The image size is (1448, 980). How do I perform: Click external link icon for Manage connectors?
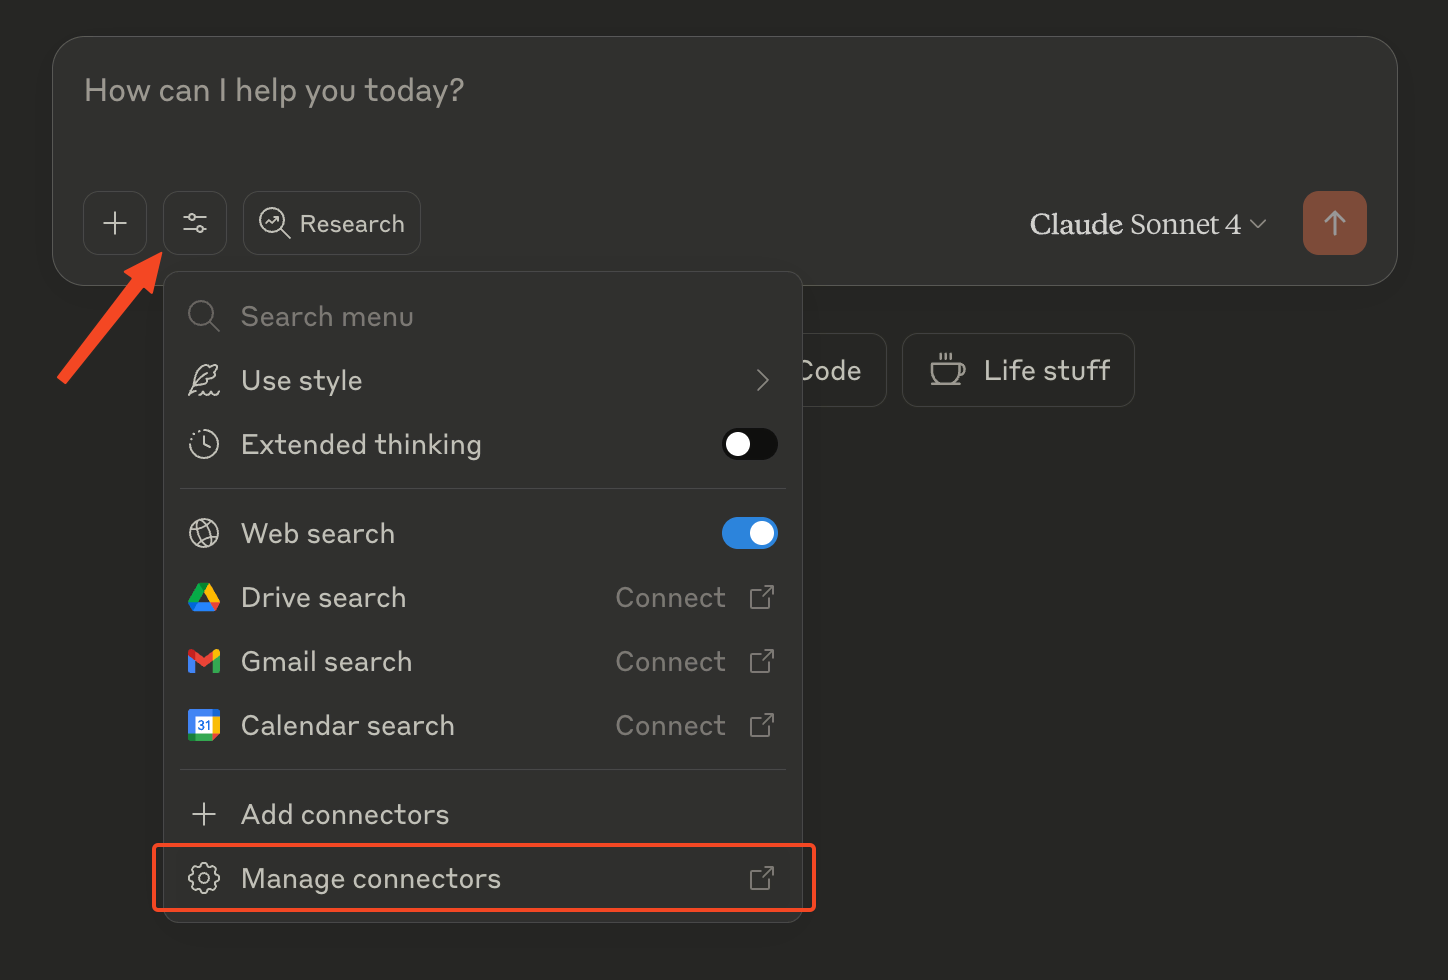coord(762,878)
